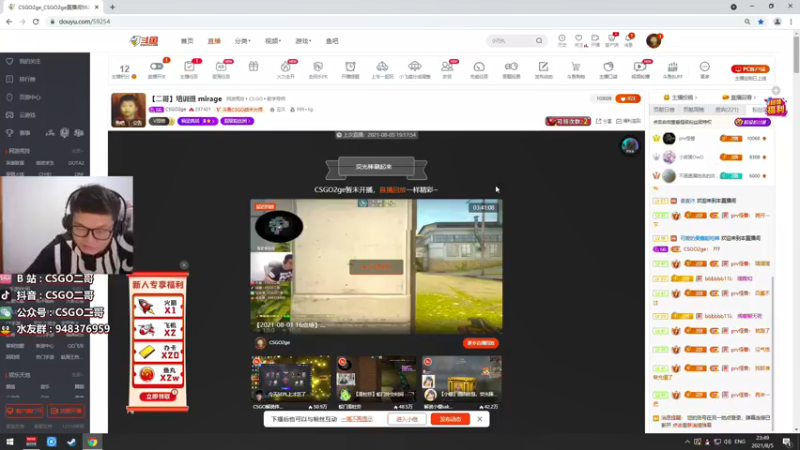Click the red PC client button
The image size is (800, 450).
(x=750, y=69)
